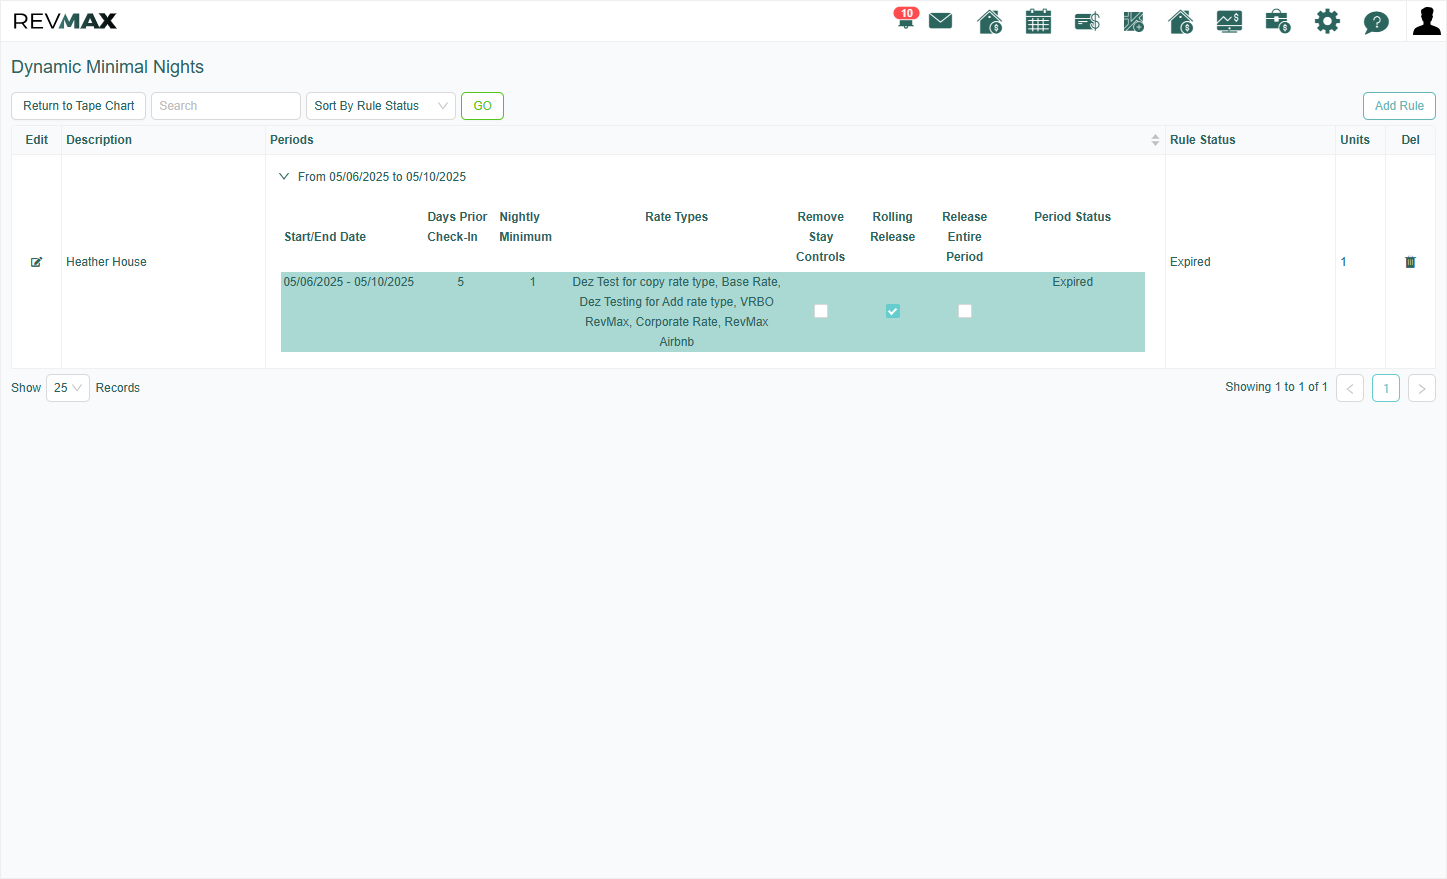
Task: Open the user profile silhouette icon
Action: click(x=1426, y=21)
